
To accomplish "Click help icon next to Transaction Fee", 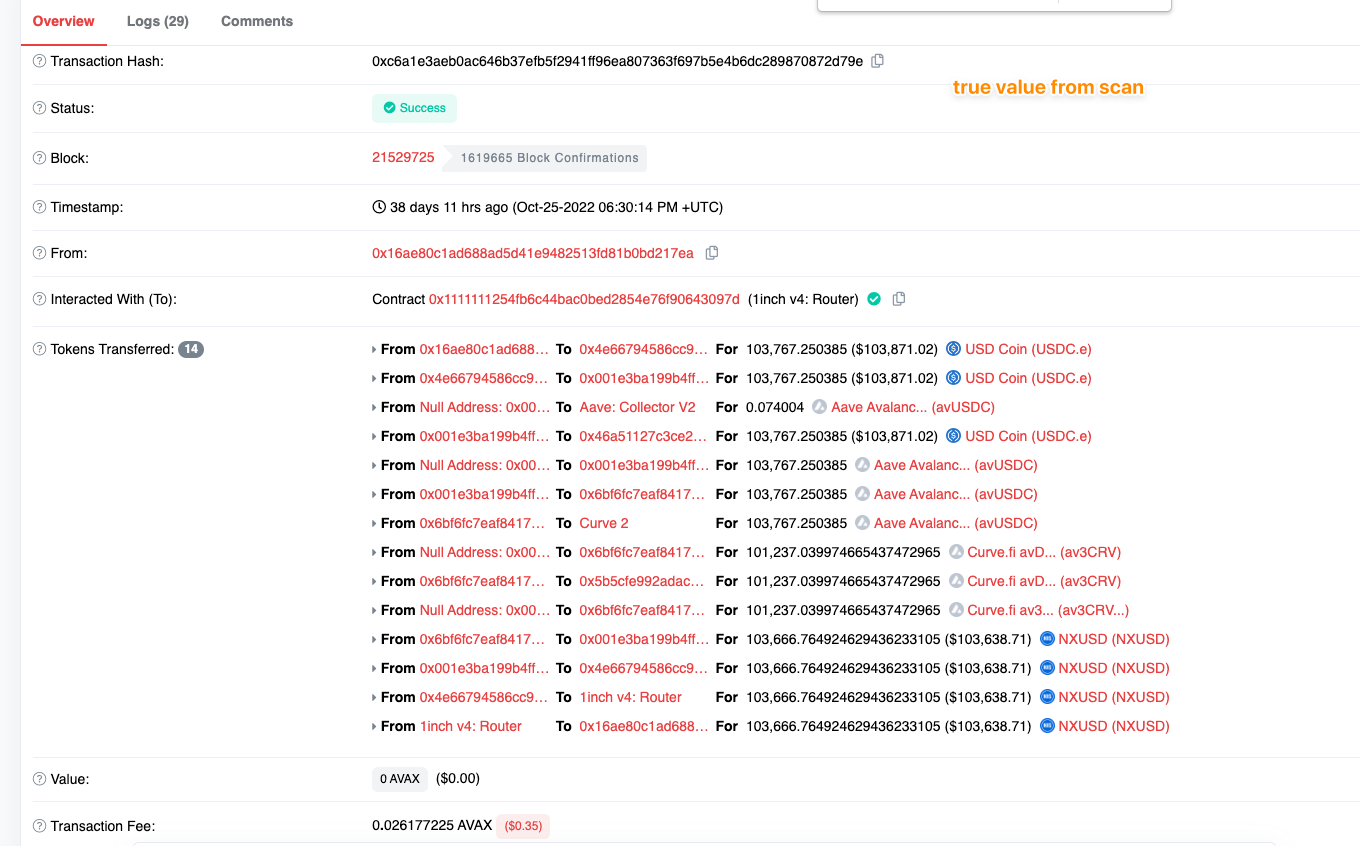I will pyautogui.click(x=39, y=826).
